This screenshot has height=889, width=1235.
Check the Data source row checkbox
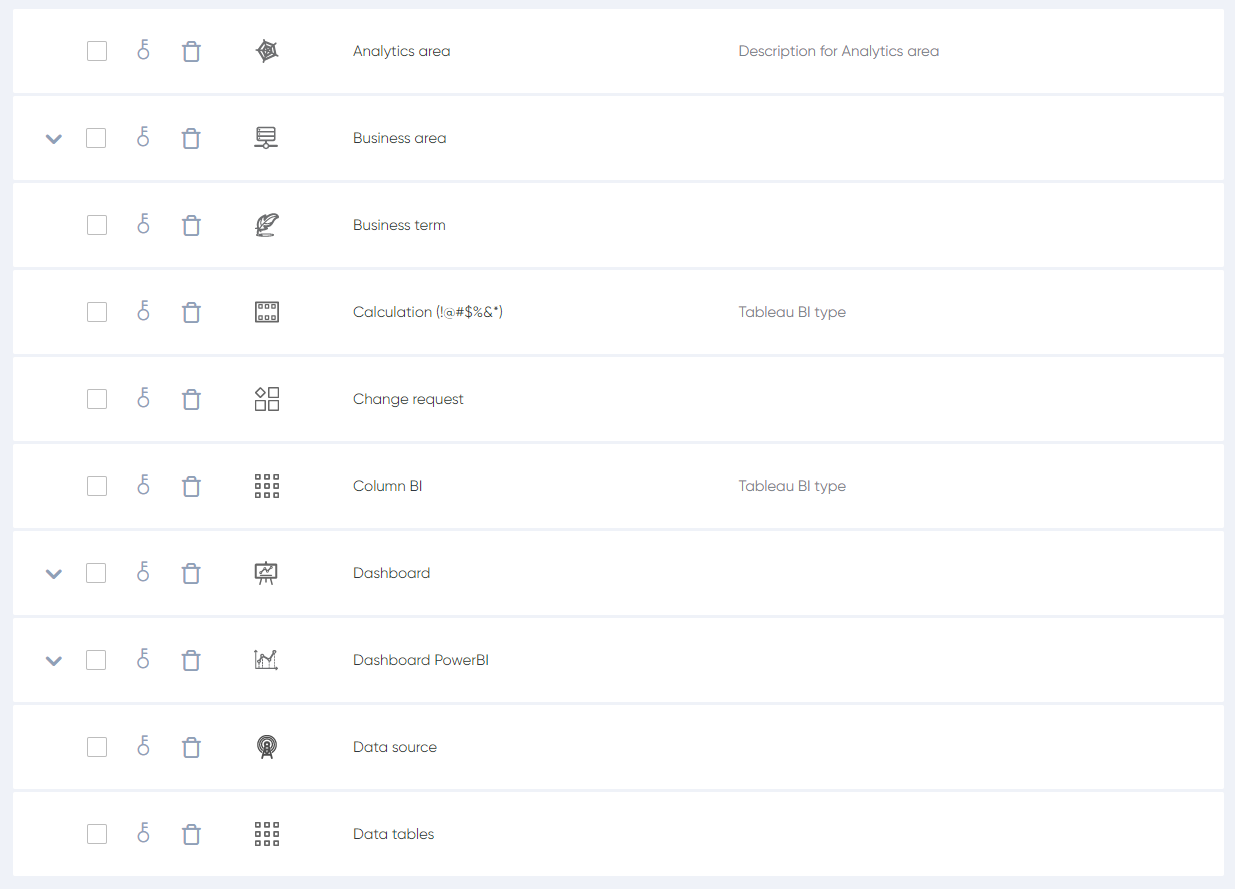click(x=97, y=747)
